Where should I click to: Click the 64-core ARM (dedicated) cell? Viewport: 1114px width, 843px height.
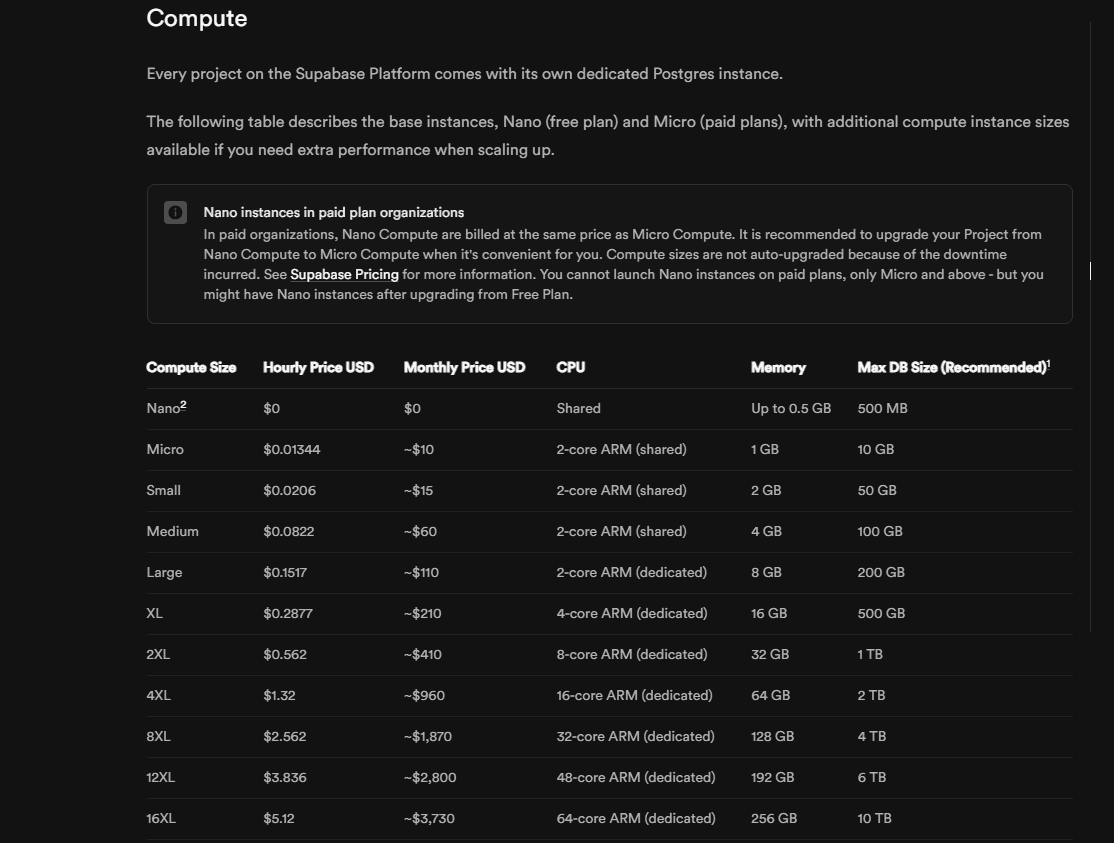pos(636,819)
